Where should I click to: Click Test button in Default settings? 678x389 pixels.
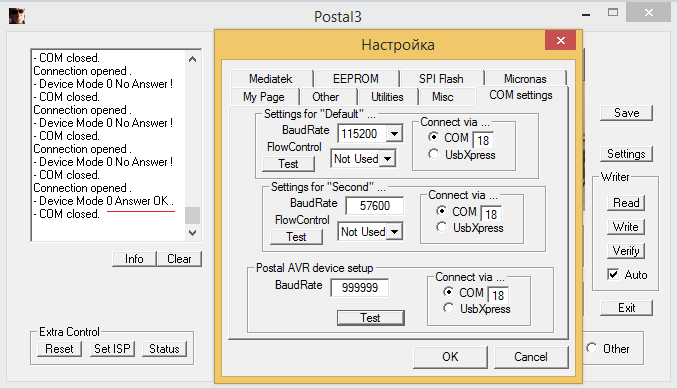(288, 164)
